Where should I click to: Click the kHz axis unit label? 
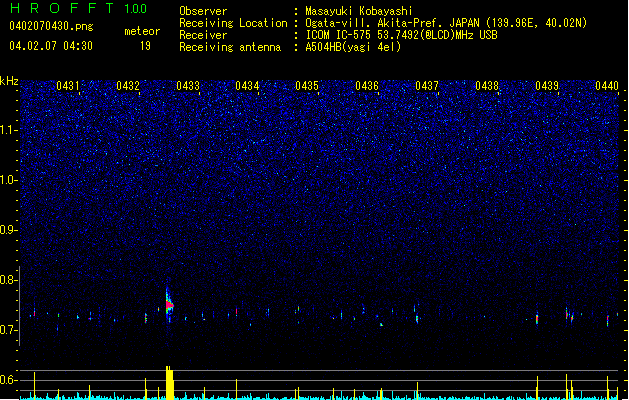click(x=9, y=81)
